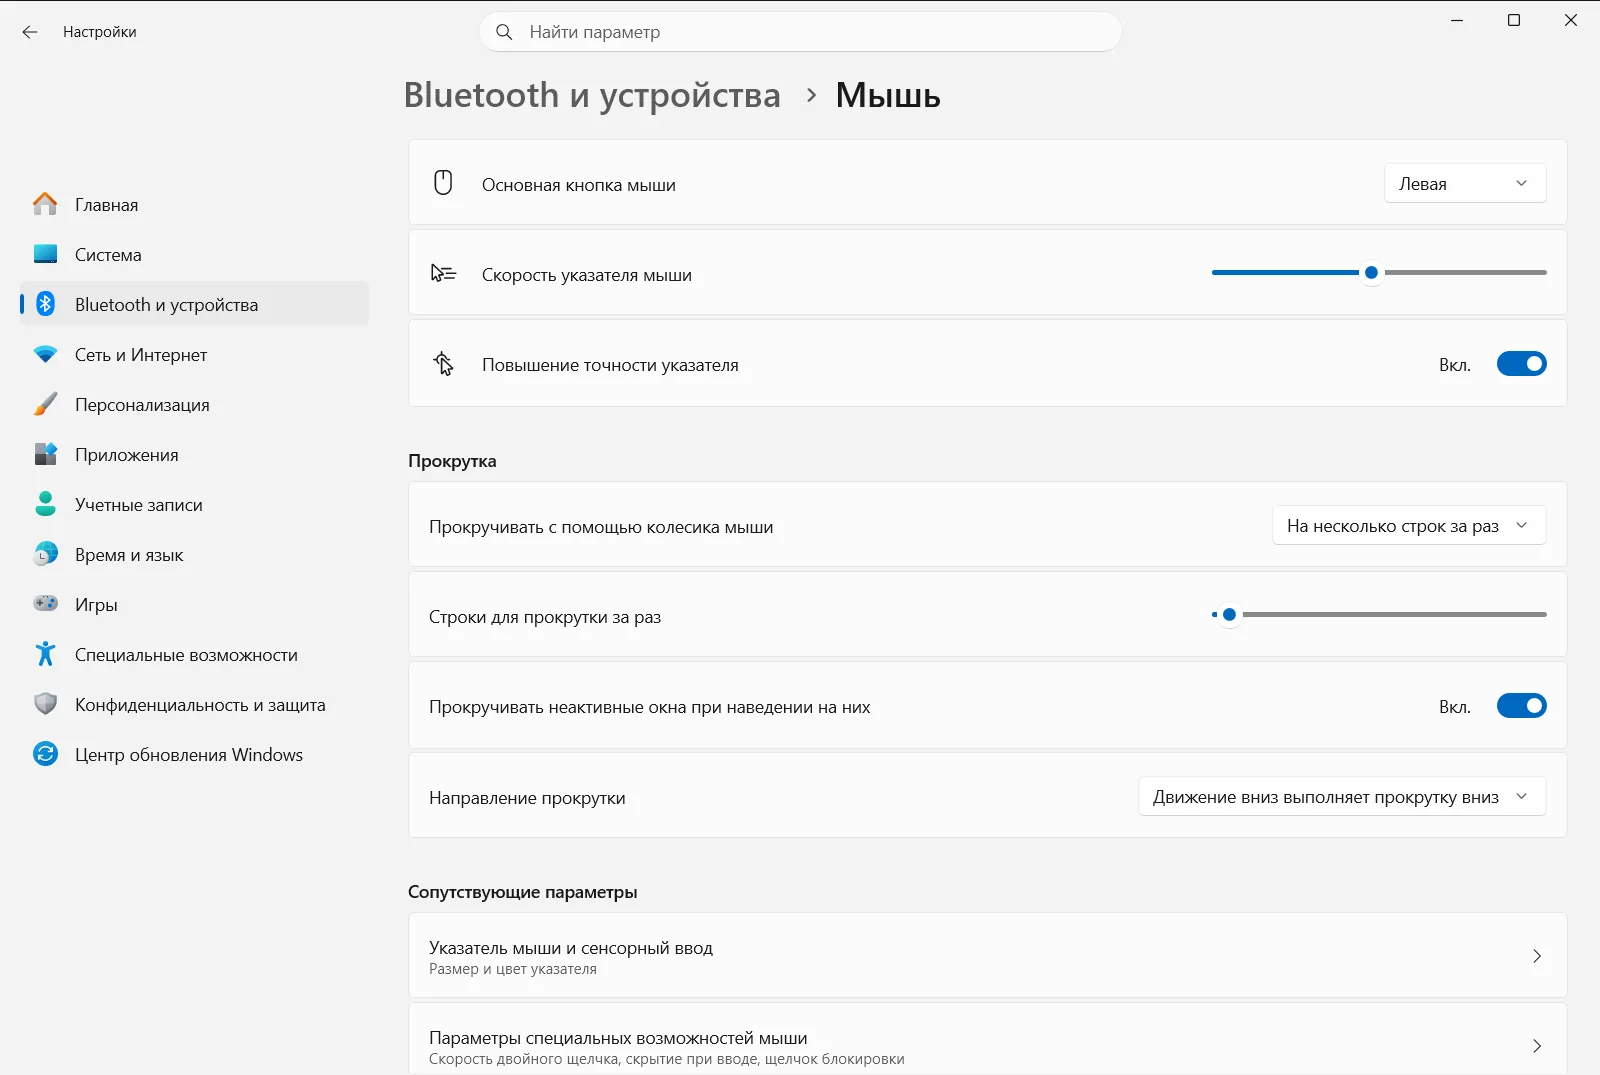Click the Специальные возможности accessibility icon

pyautogui.click(x=45, y=654)
